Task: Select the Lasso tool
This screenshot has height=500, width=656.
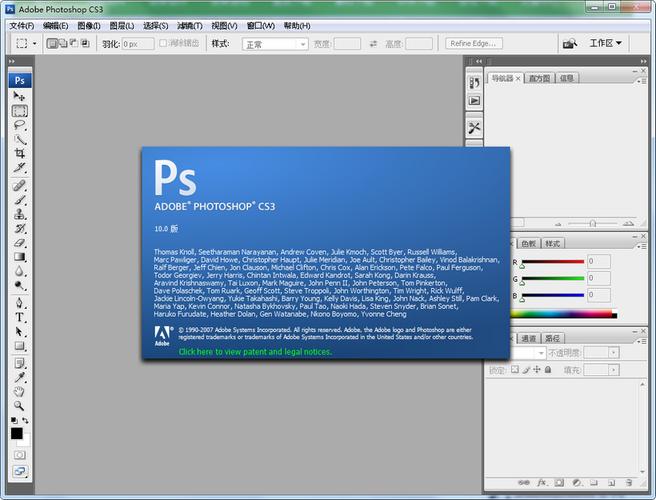Action: [19, 126]
